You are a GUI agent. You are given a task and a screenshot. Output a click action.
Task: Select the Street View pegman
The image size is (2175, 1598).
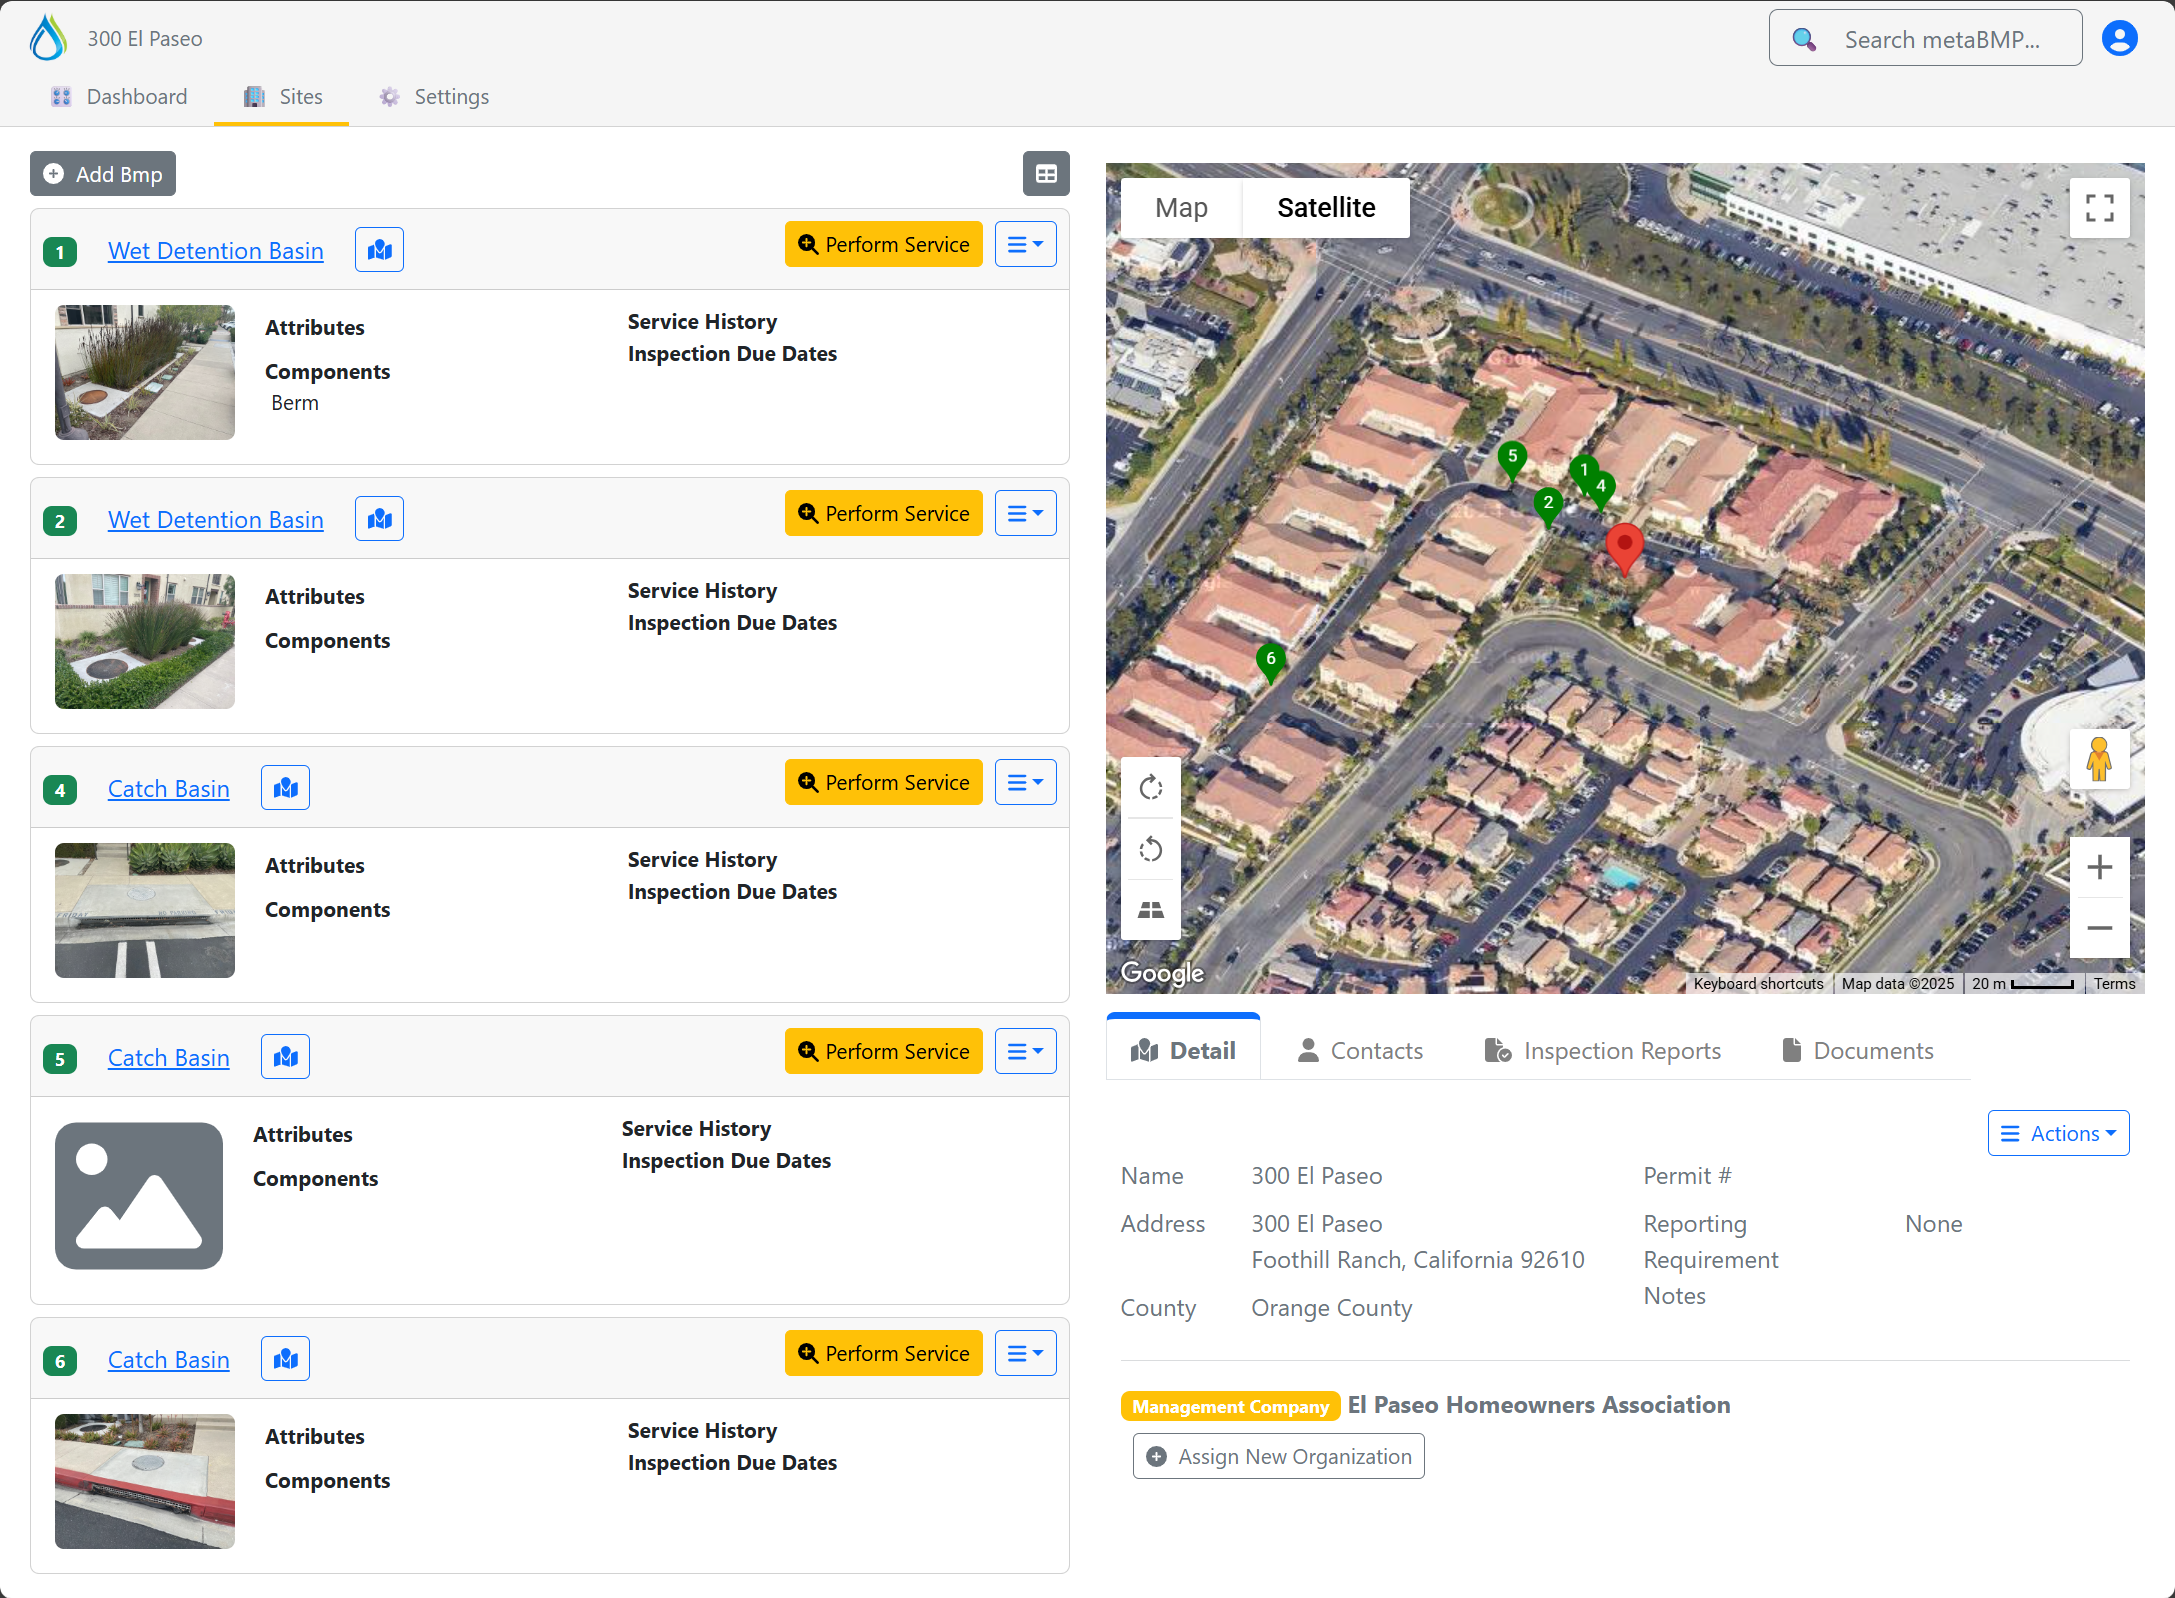pos(2099,759)
